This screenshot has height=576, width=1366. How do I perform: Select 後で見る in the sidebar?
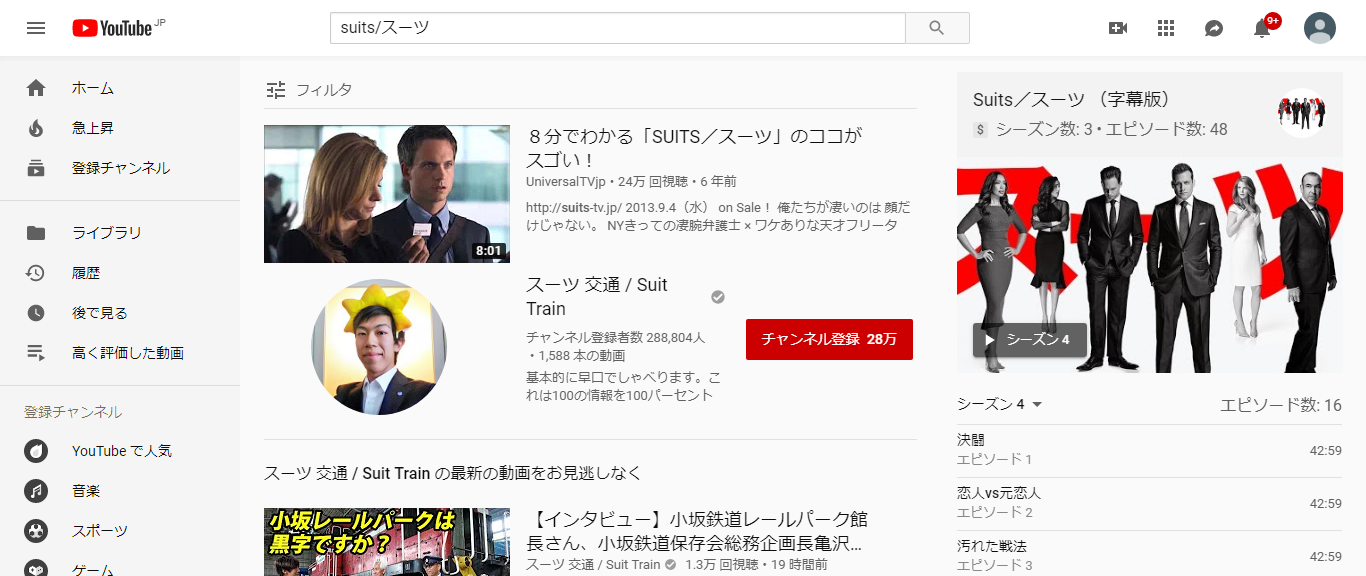click(100, 313)
